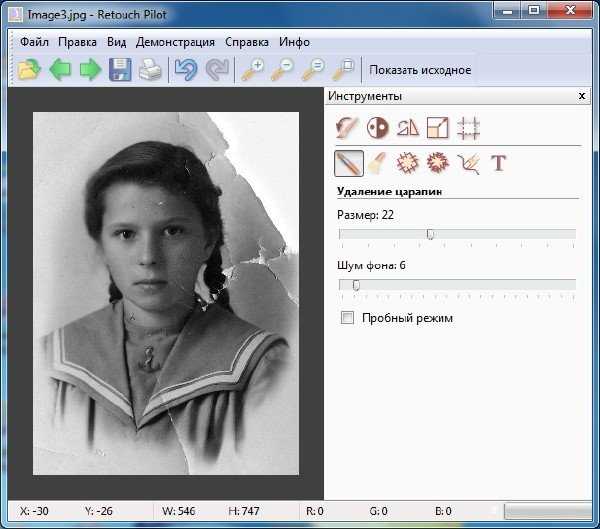Select the brightness contrast tool icon
This screenshot has height=529, width=600.
click(378, 128)
